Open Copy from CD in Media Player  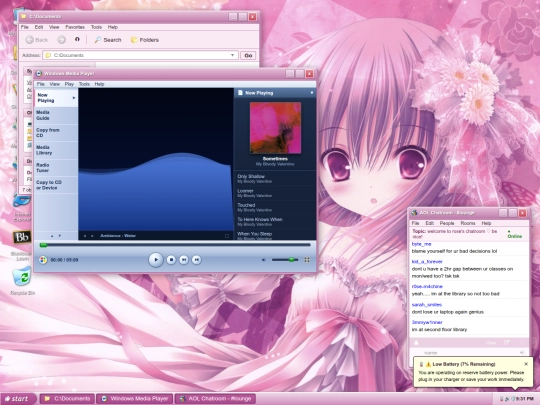(x=55, y=133)
